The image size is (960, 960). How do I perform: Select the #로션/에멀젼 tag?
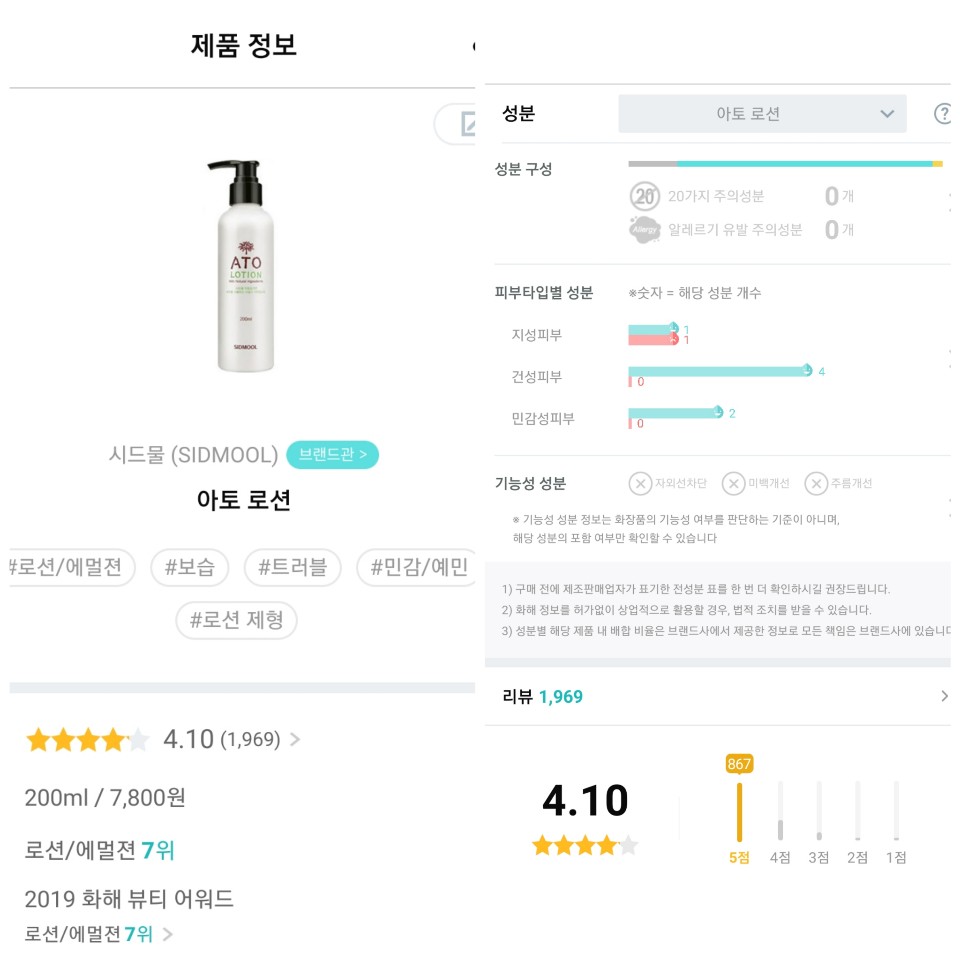pos(66,567)
